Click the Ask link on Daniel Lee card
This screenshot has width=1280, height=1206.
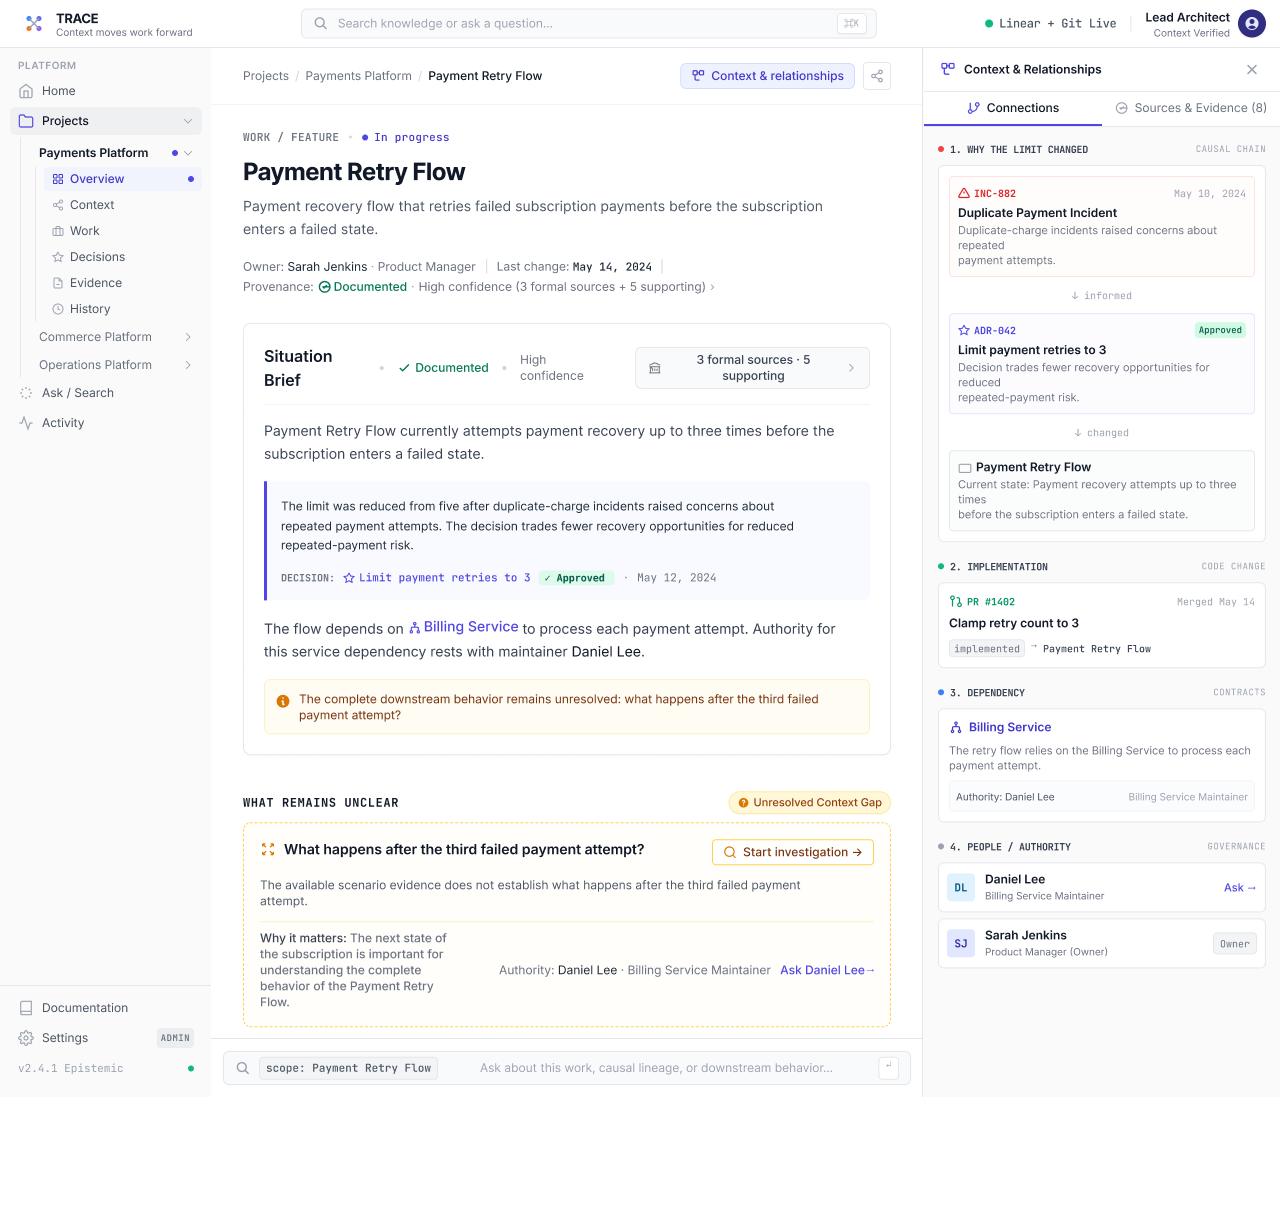[x=1240, y=888]
